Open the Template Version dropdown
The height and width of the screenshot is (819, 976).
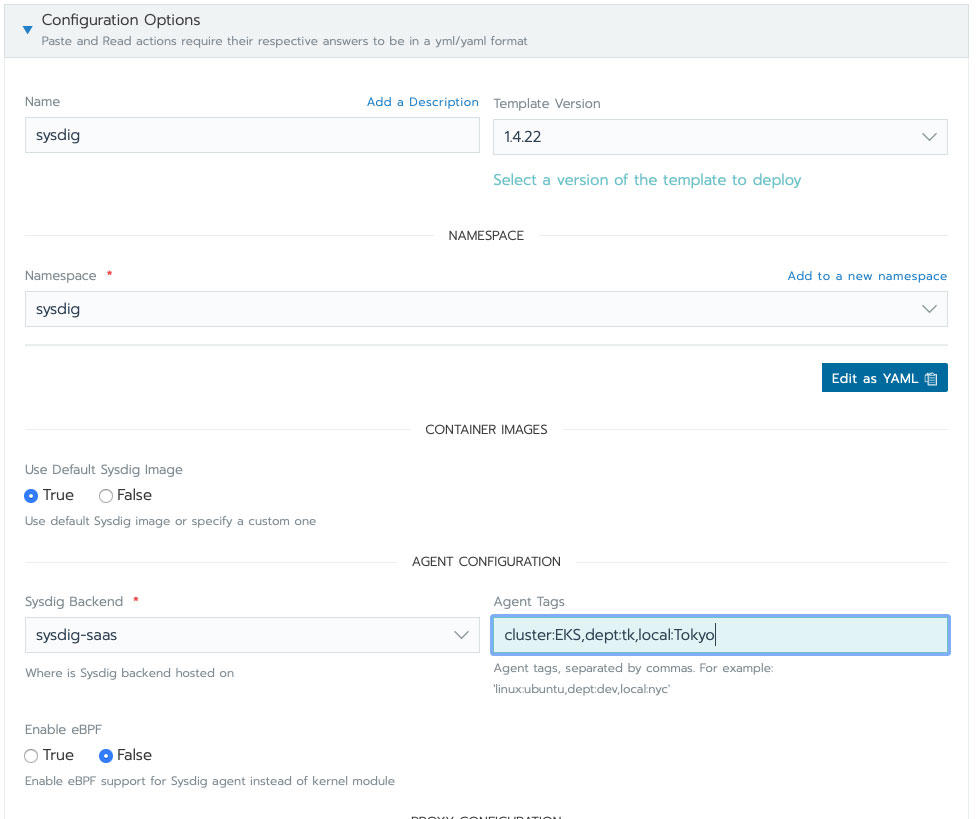pos(720,137)
